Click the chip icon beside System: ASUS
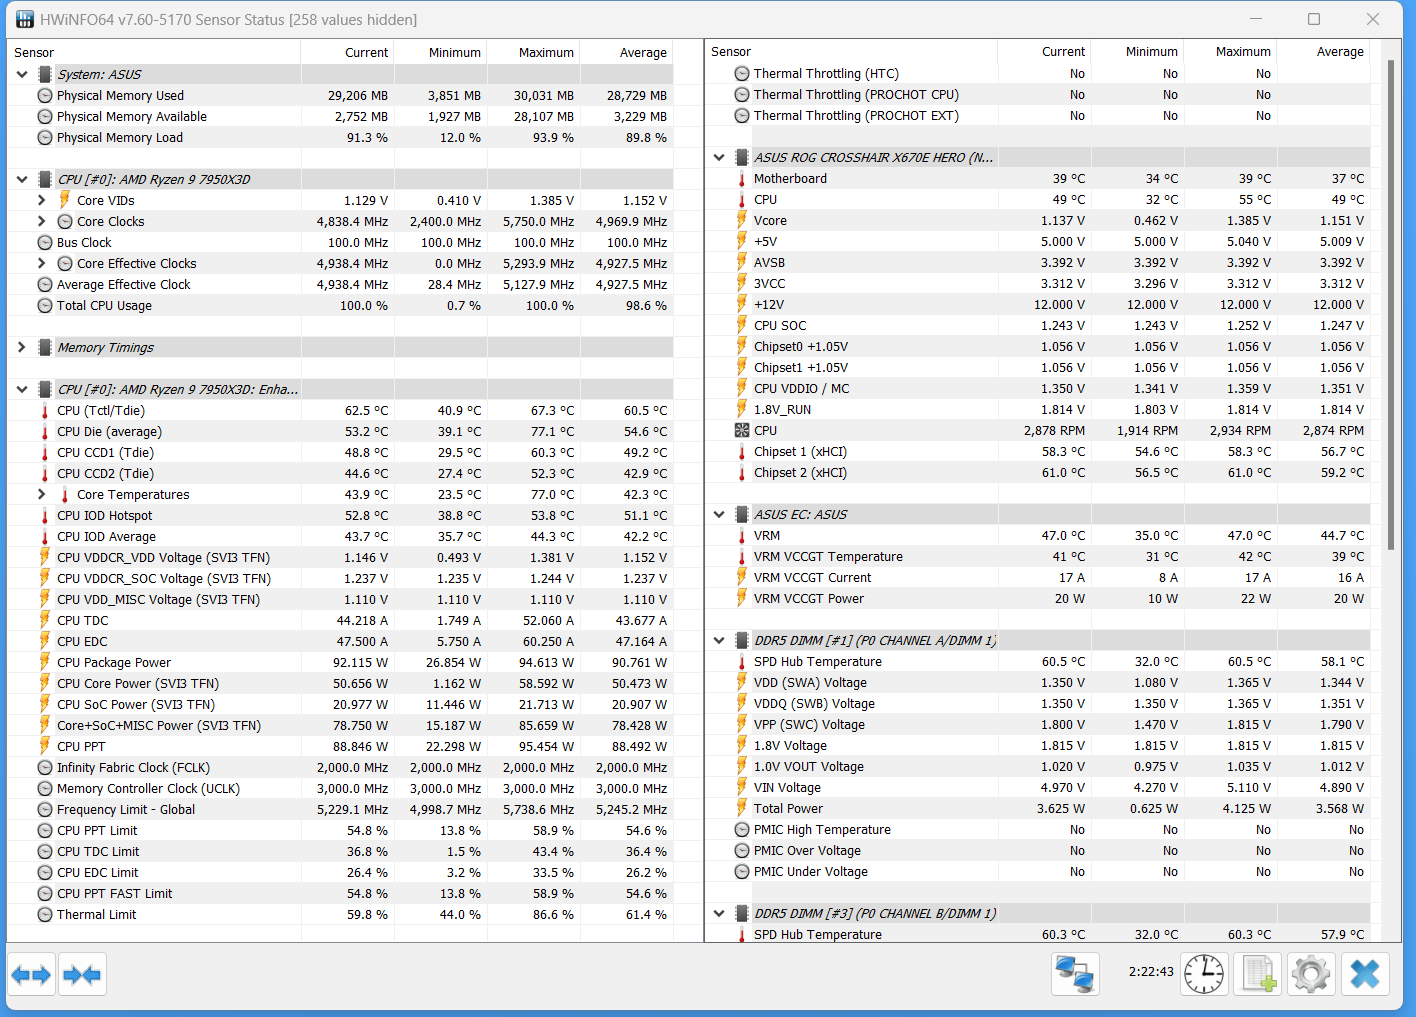The height and width of the screenshot is (1017, 1416). click(x=45, y=74)
